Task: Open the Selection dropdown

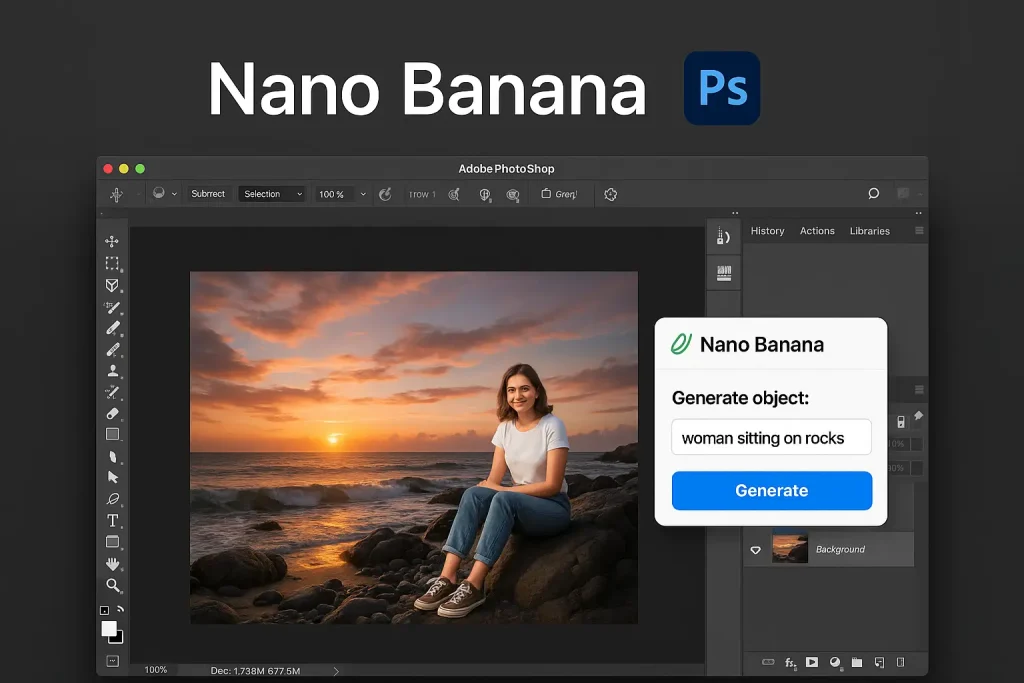Action: (271, 194)
